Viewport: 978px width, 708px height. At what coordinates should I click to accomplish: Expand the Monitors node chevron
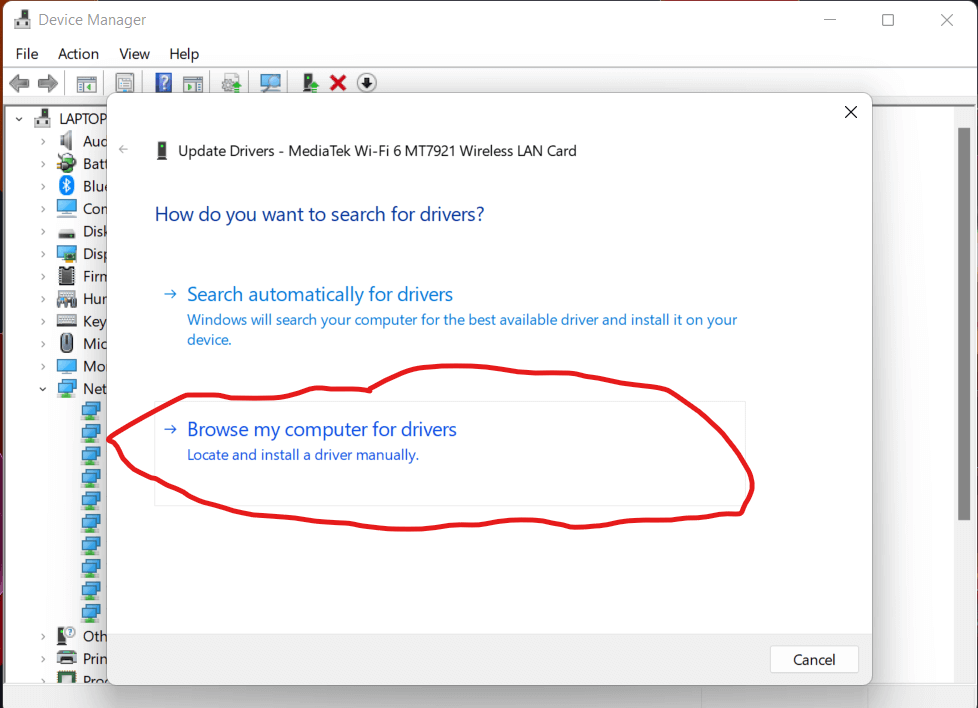click(42, 366)
